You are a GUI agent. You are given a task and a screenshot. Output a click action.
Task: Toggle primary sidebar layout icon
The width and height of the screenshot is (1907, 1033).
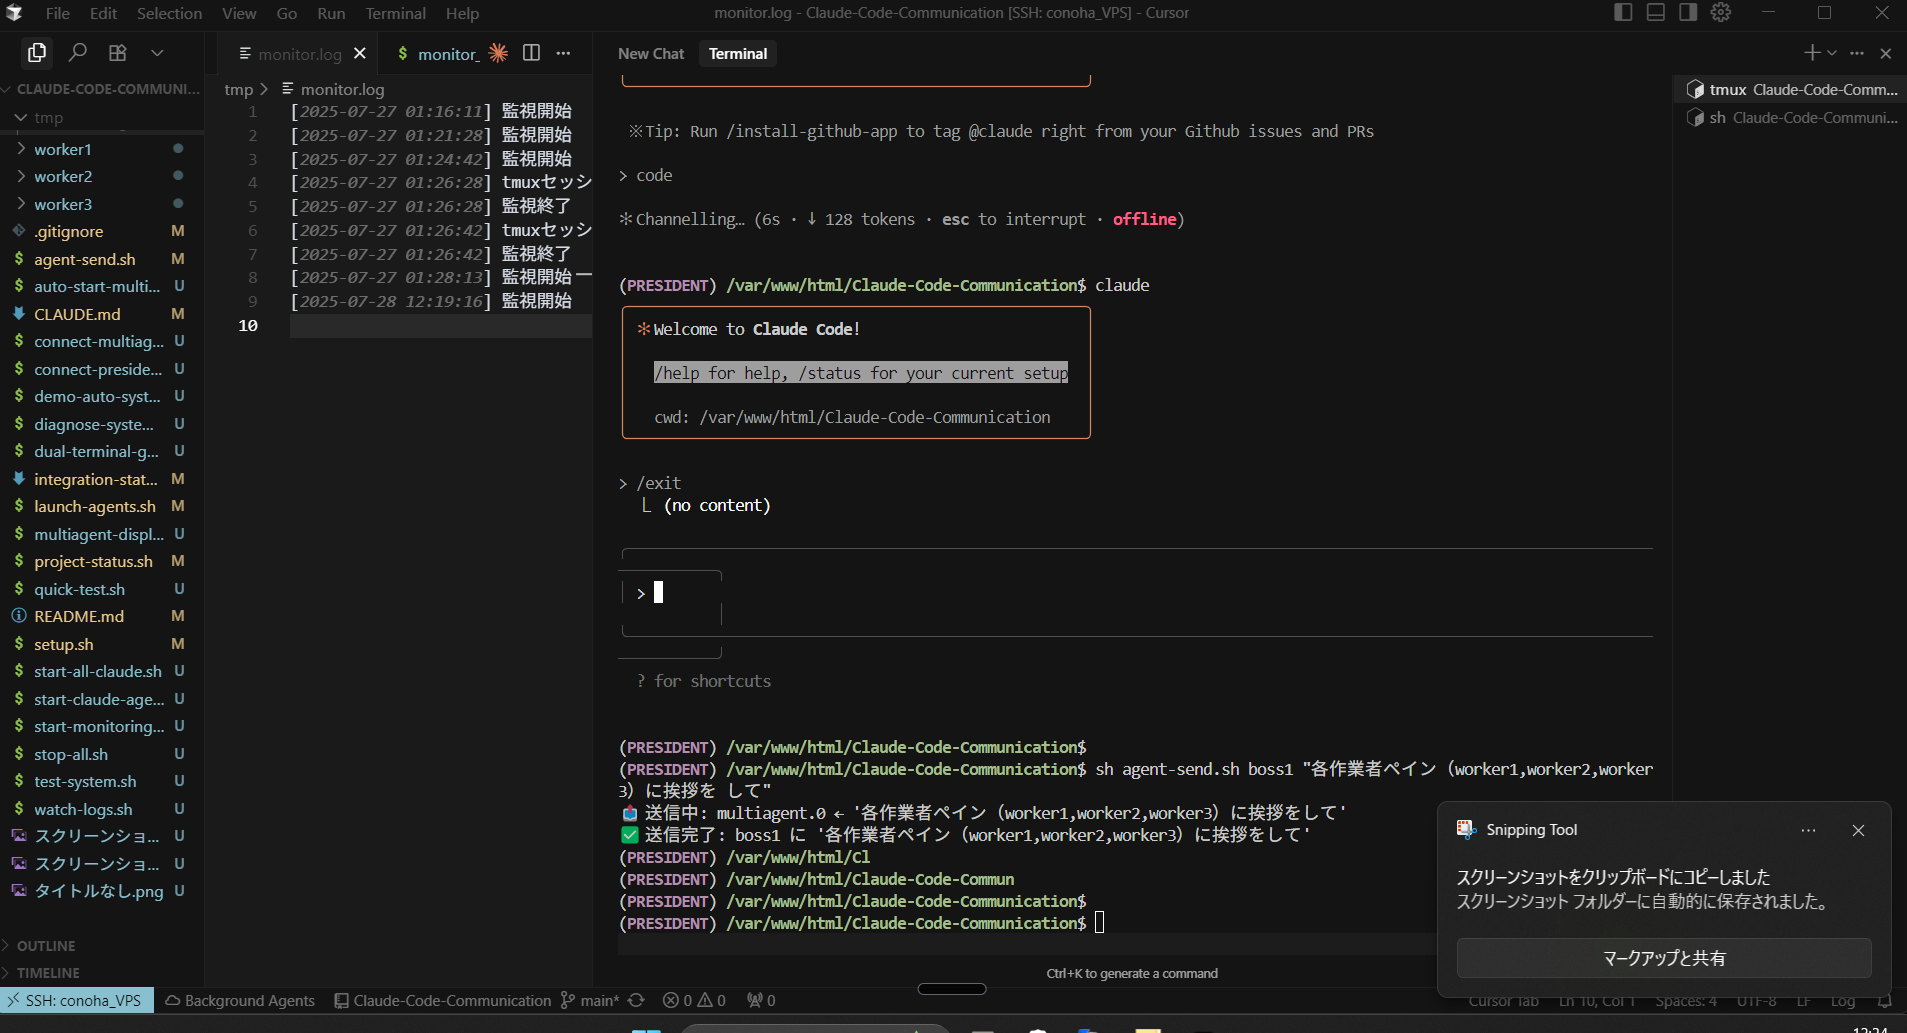tap(1623, 12)
